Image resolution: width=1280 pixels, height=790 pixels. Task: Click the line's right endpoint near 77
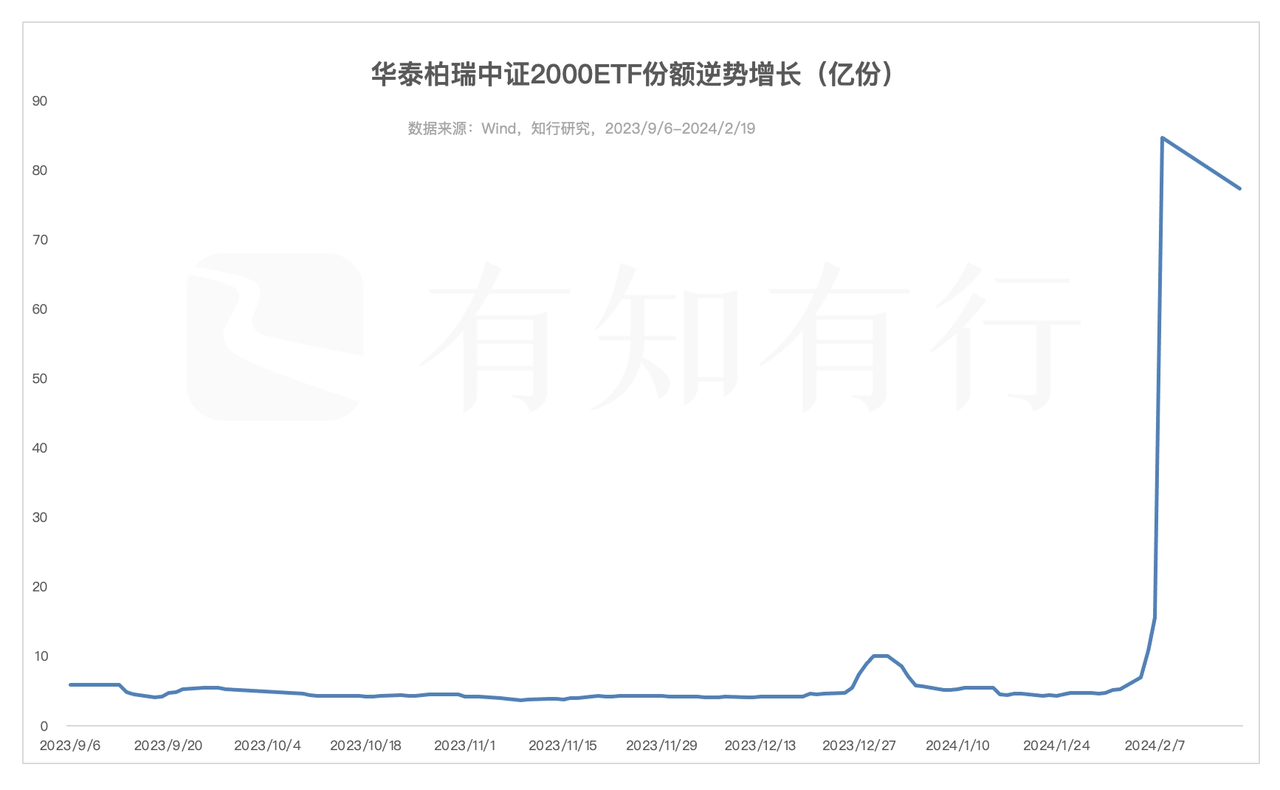pyautogui.click(x=1240, y=188)
